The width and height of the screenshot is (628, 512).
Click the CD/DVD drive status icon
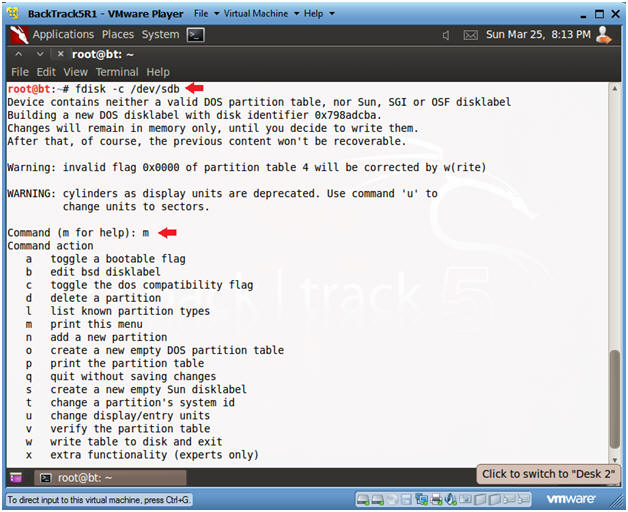coord(392,499)
